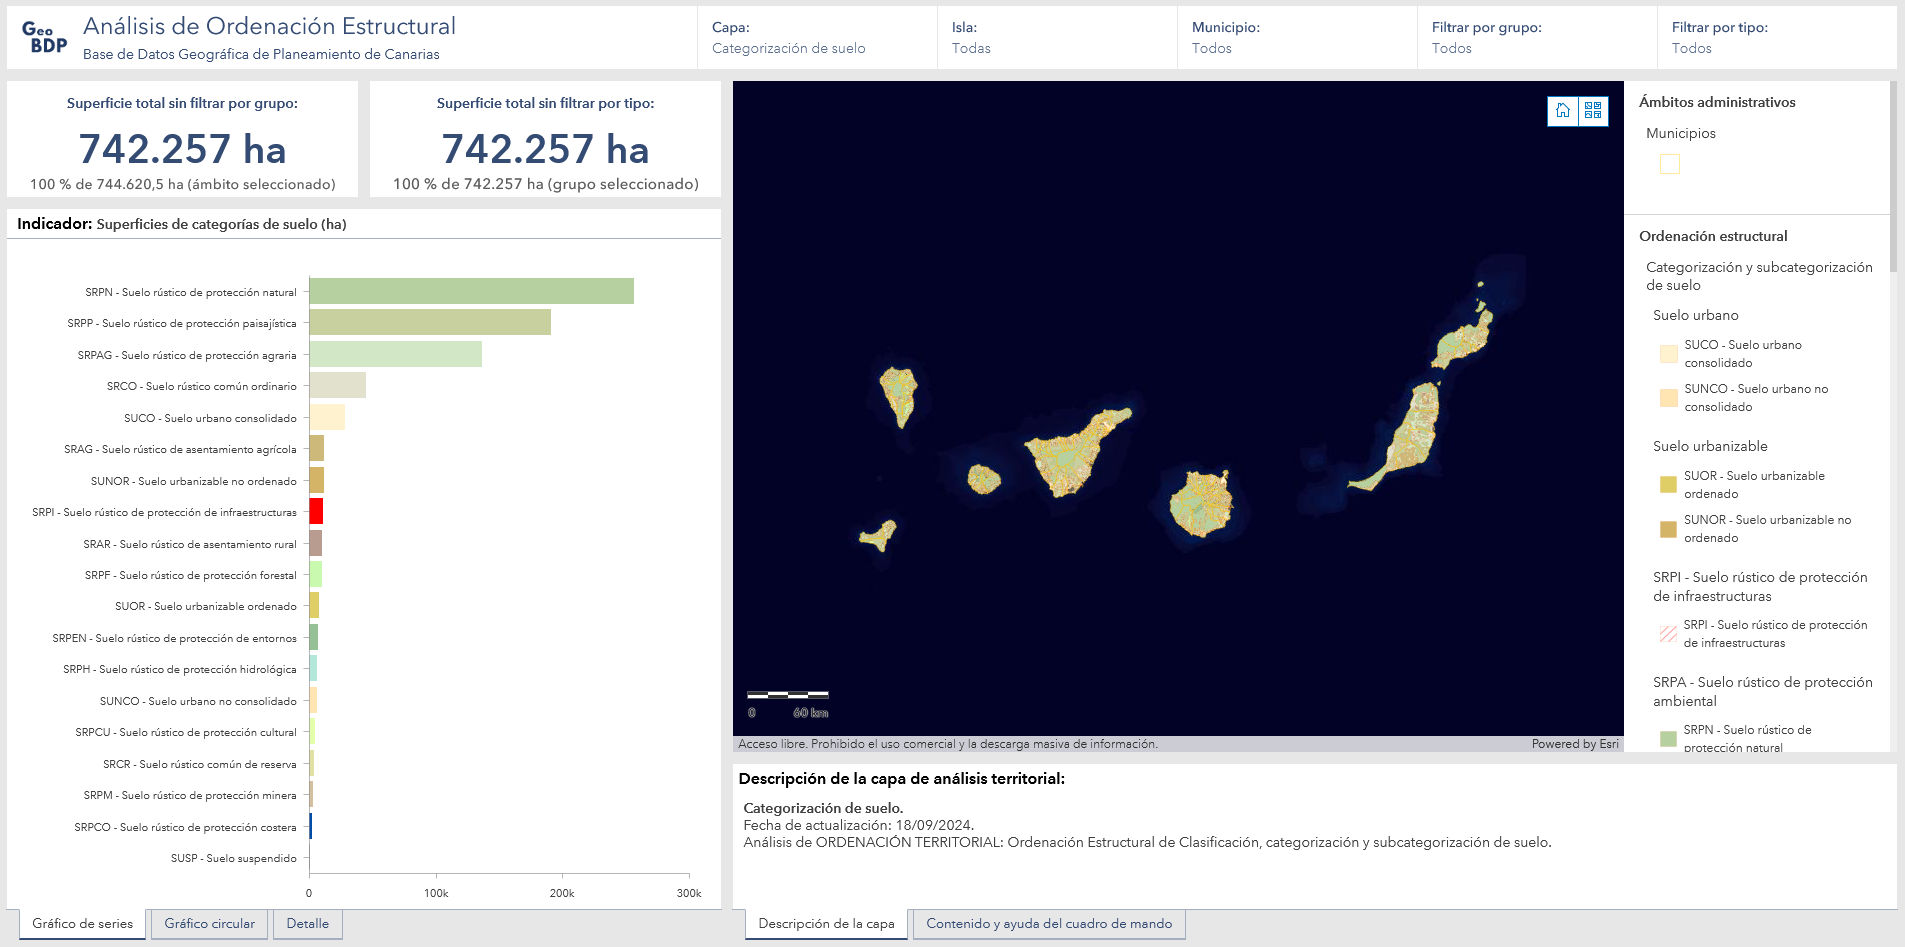Click the Ámbitos administrativos legend heading
The width and height of the screenshot is (1905, 947).
(x=1717, y=102)
